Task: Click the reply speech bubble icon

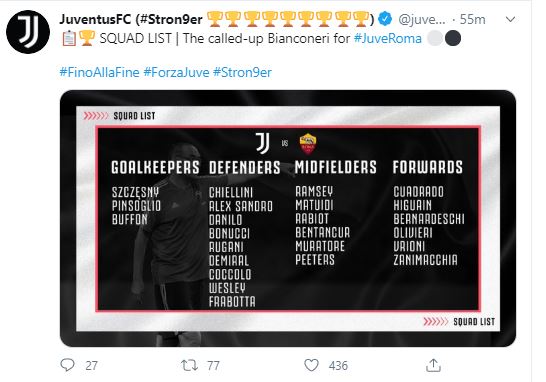Action: coord(67,365)
